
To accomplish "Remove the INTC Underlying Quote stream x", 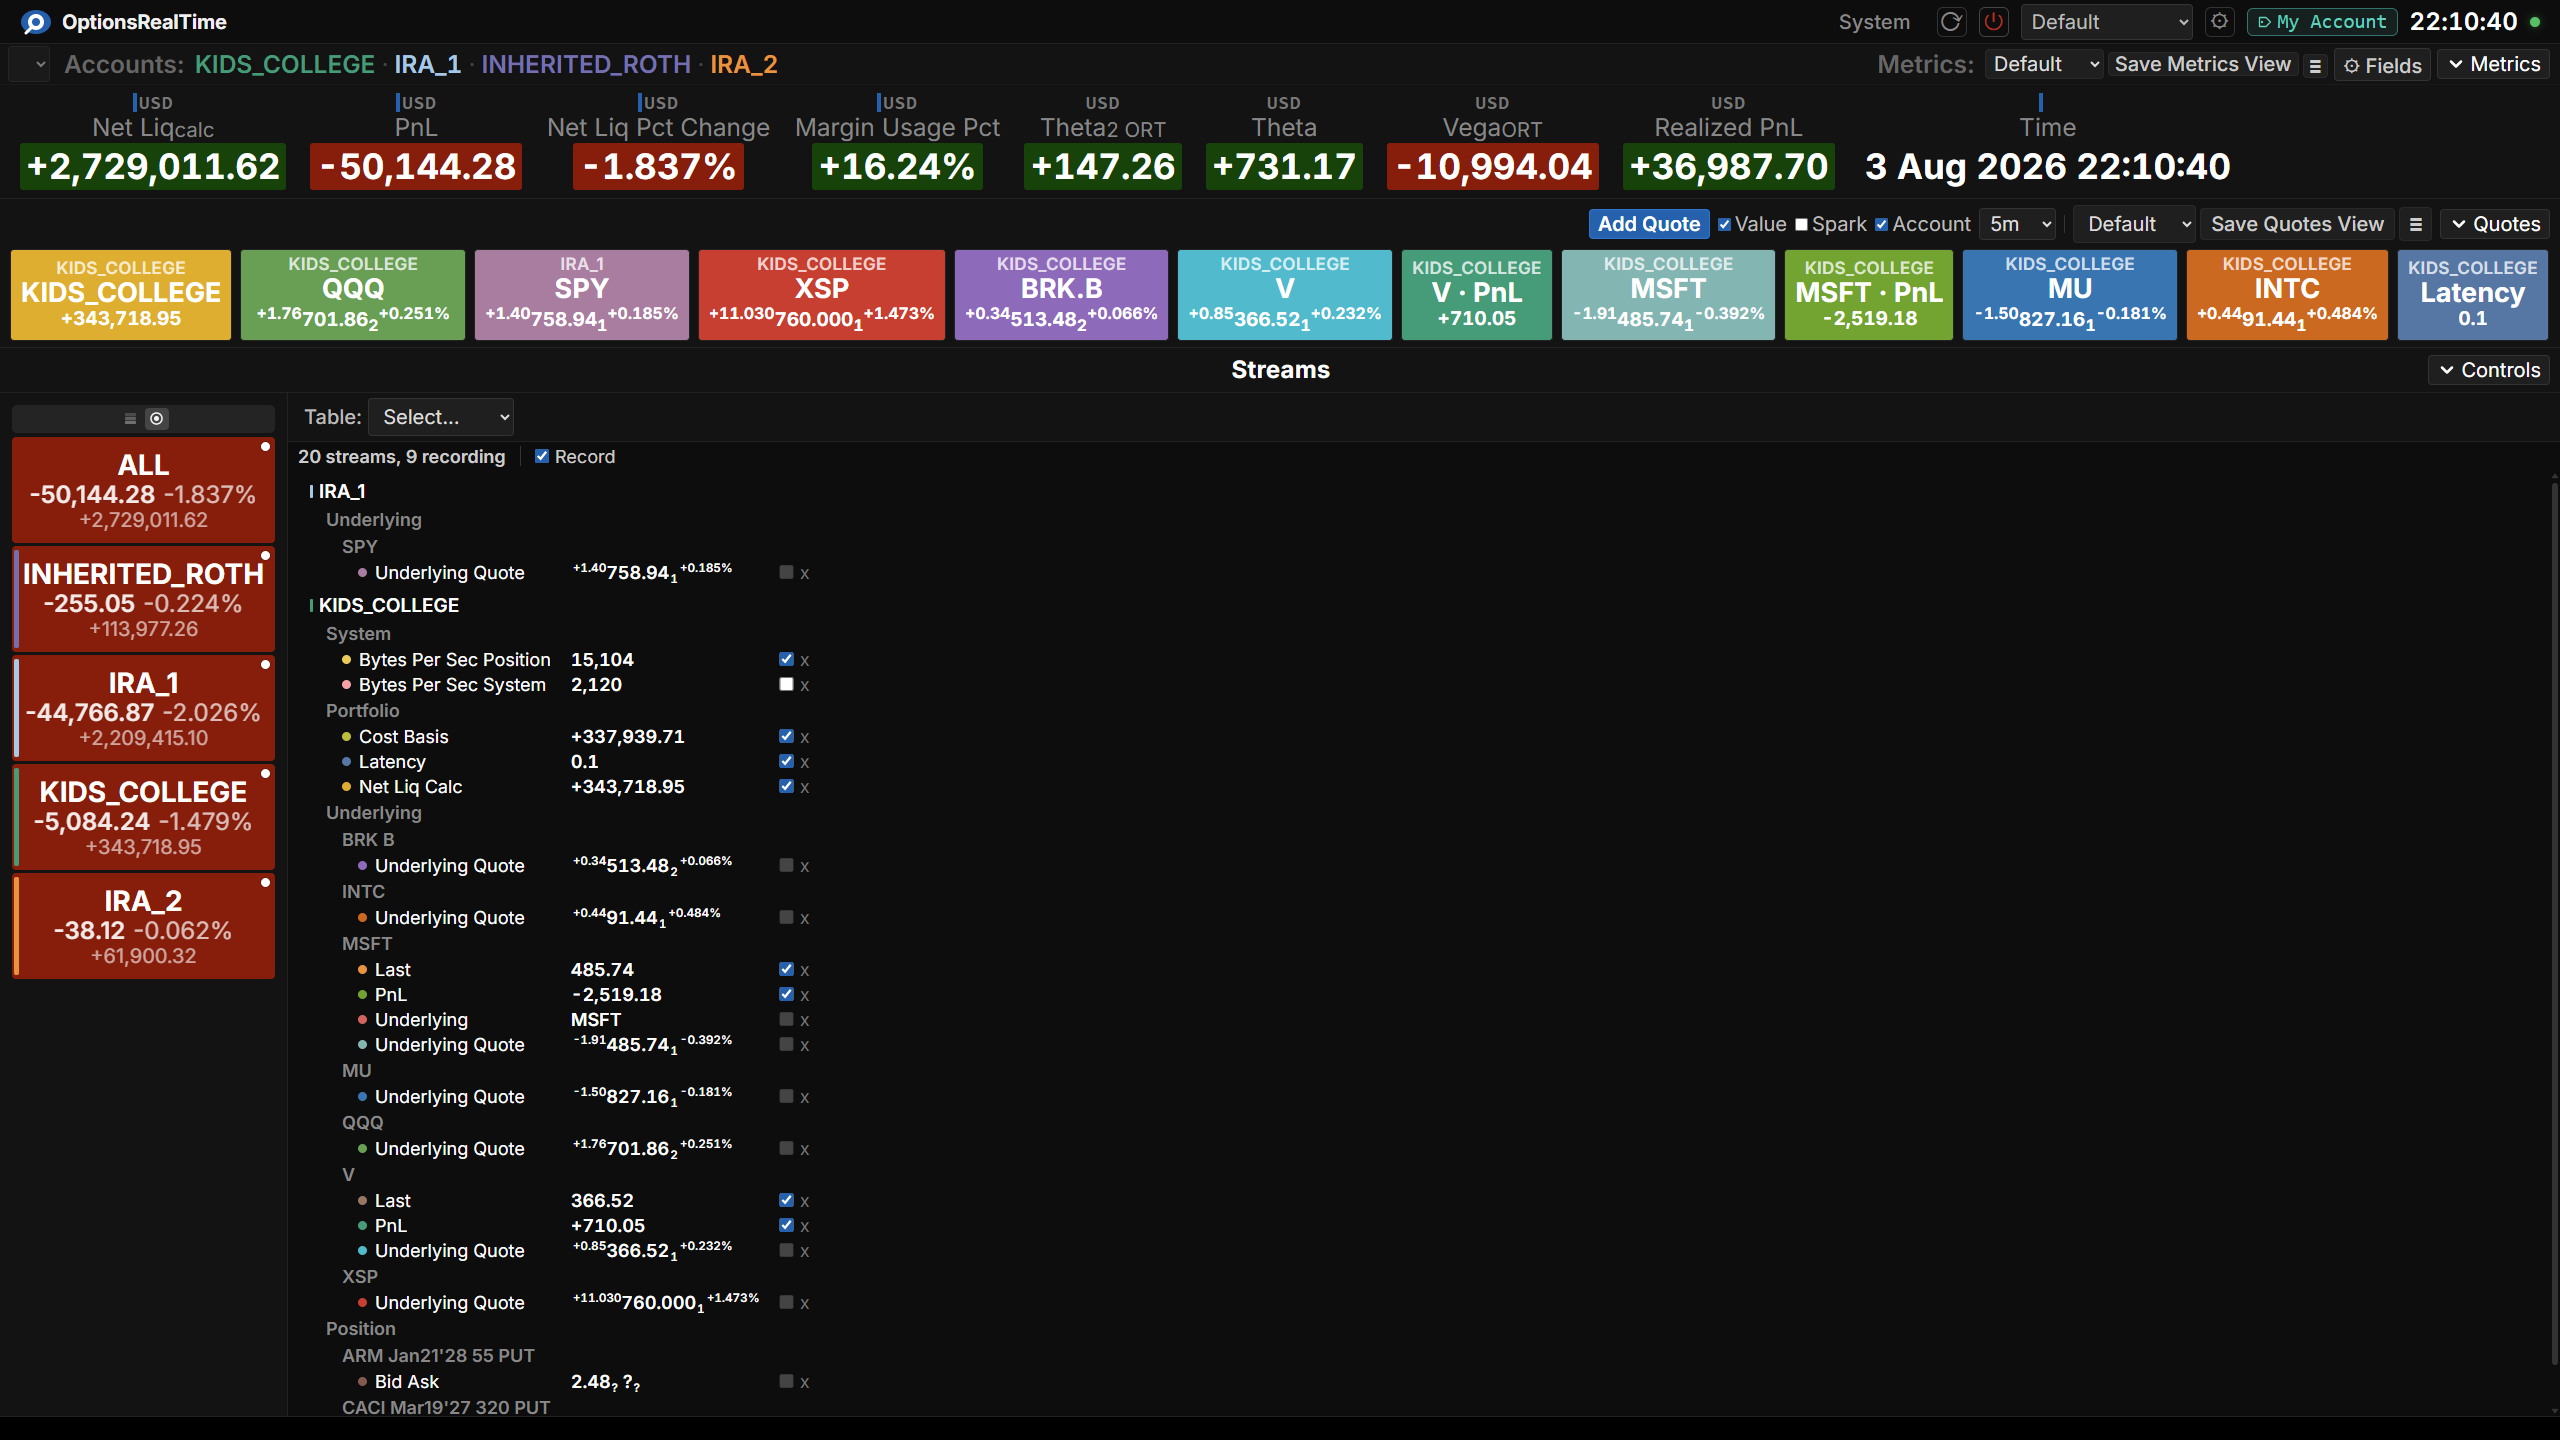I will (x=805, y=919).
